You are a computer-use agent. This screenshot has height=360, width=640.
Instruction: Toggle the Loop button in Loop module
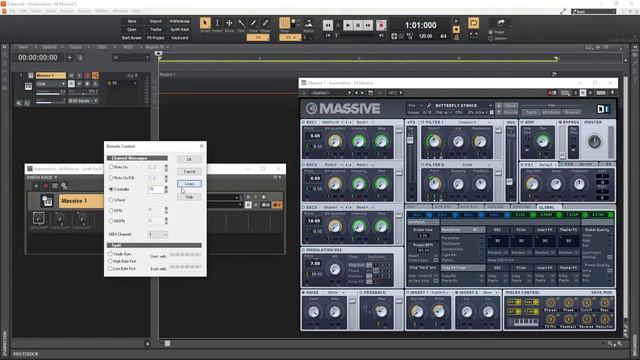pyautogui.click(x=473, y=23)
